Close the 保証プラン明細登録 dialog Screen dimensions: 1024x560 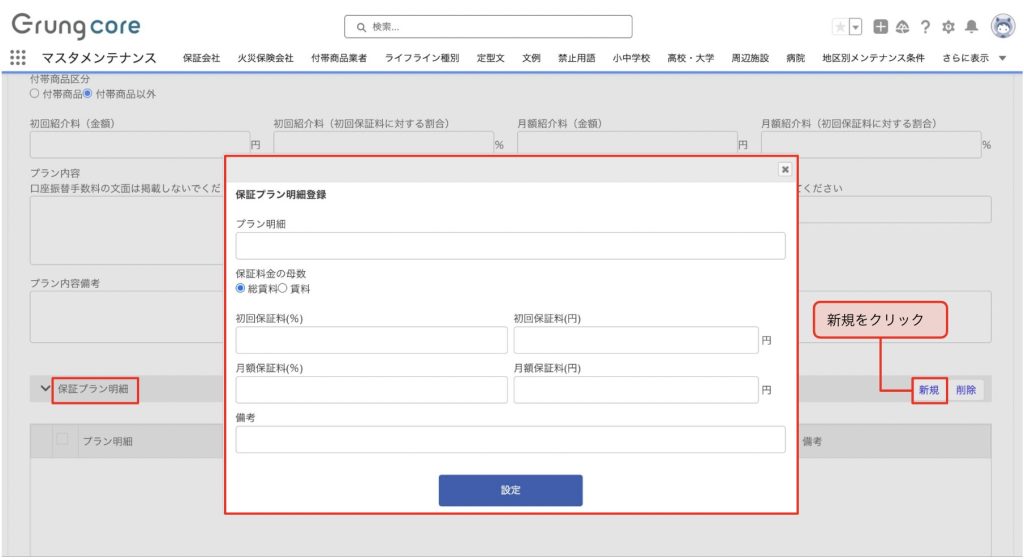click(785, 170)
